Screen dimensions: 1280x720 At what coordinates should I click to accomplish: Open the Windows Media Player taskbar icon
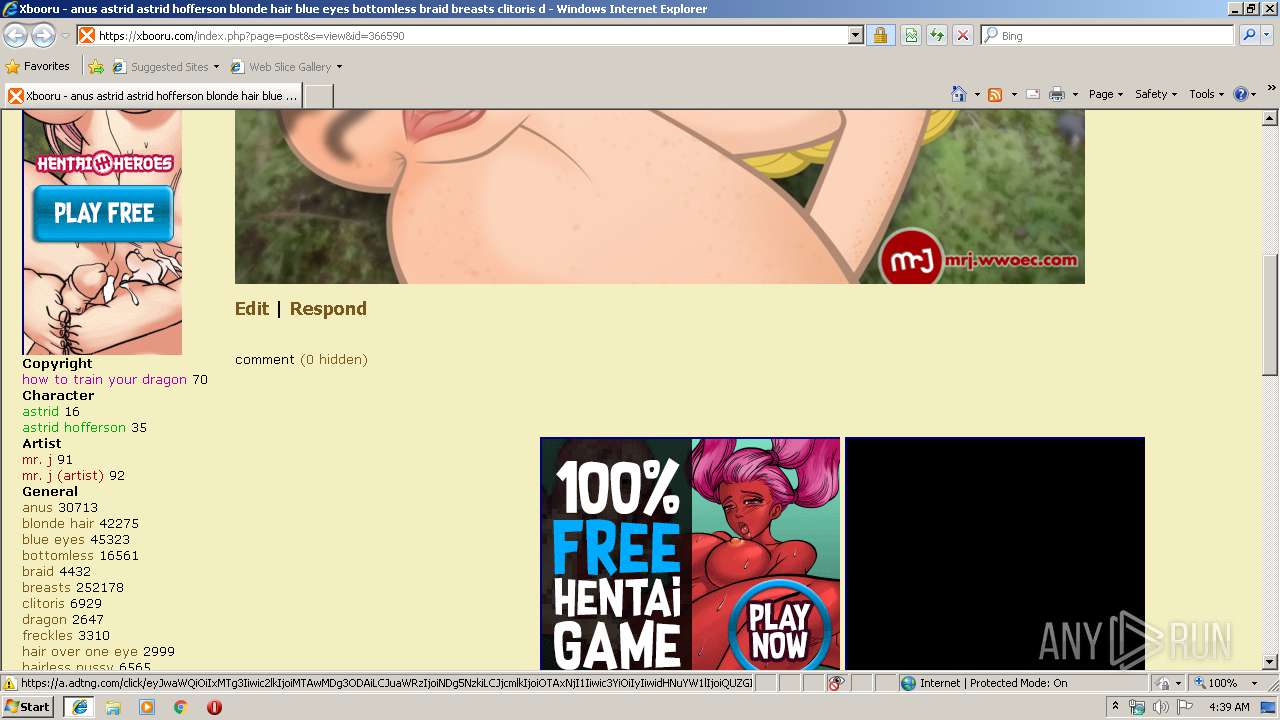[147, 707]
